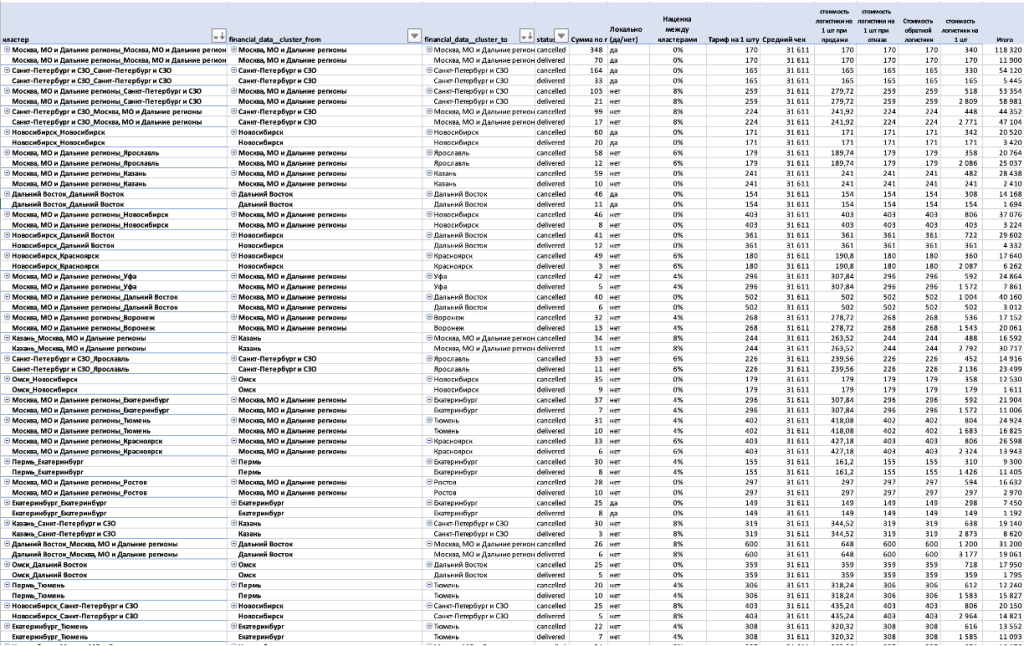This screenshot has width=1024, height=646.
Task: Select the sum cell with value 348
Action: (x=588, y=50)
